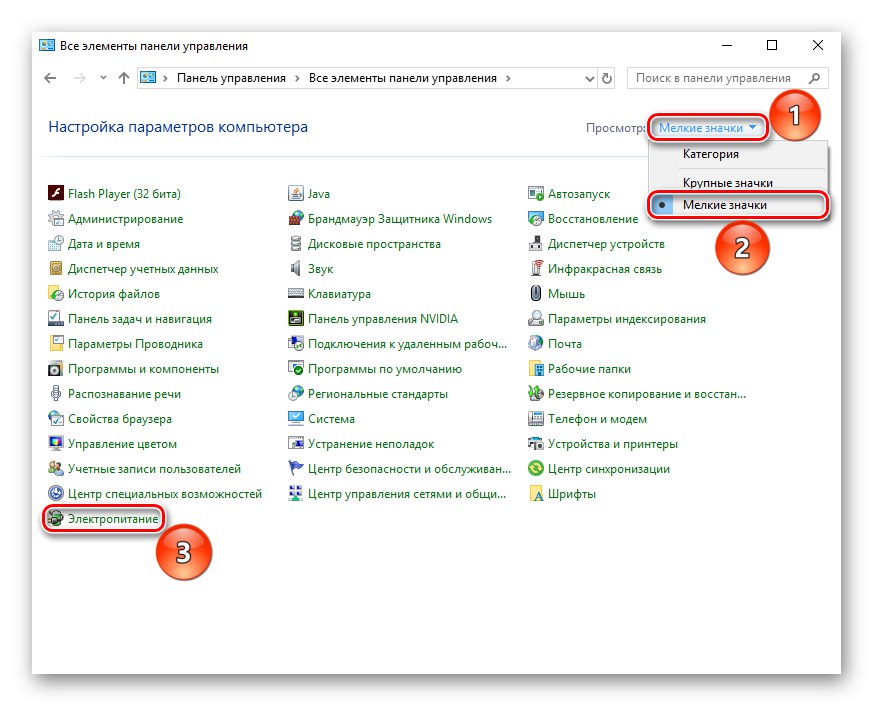Click the Центр синхронизации green icon

click(x=536, y=469)
